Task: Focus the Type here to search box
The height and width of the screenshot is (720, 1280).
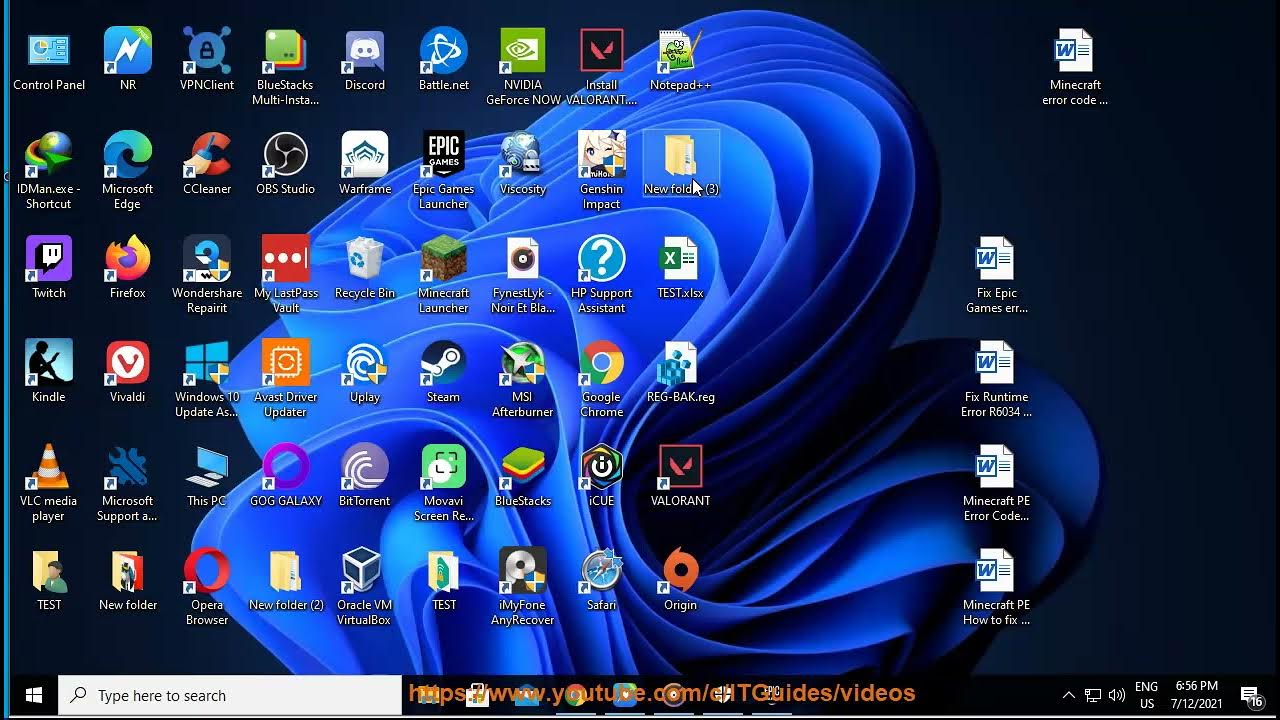Action: (x=230, y=695)
